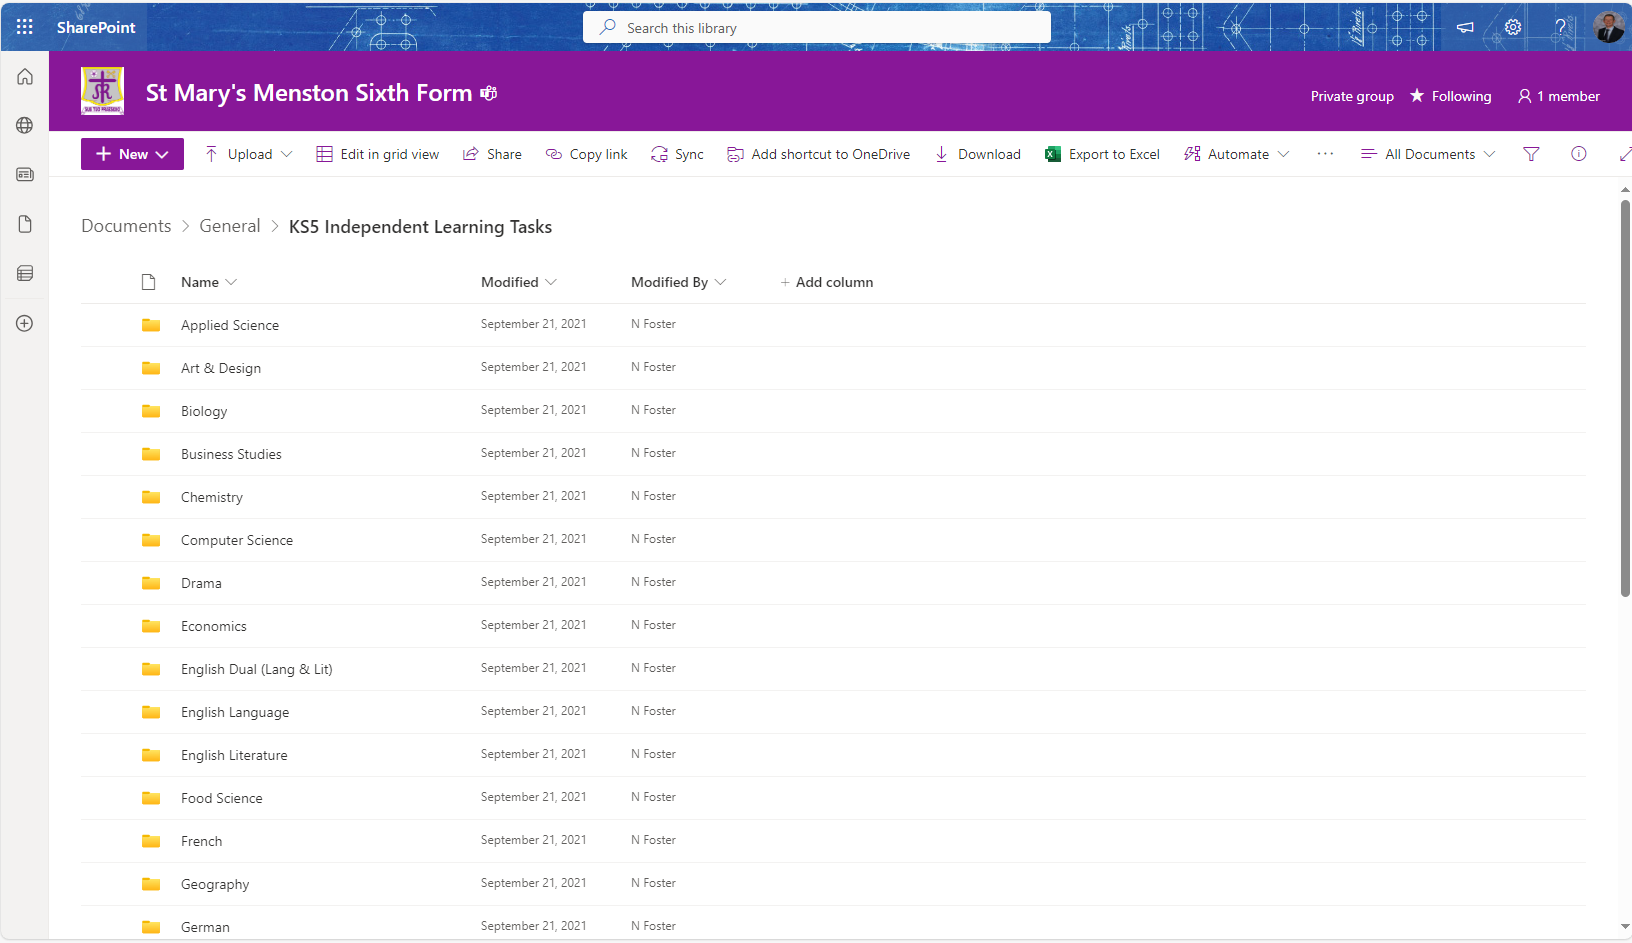Open the Settings gear icon

tap(1513, 27)
